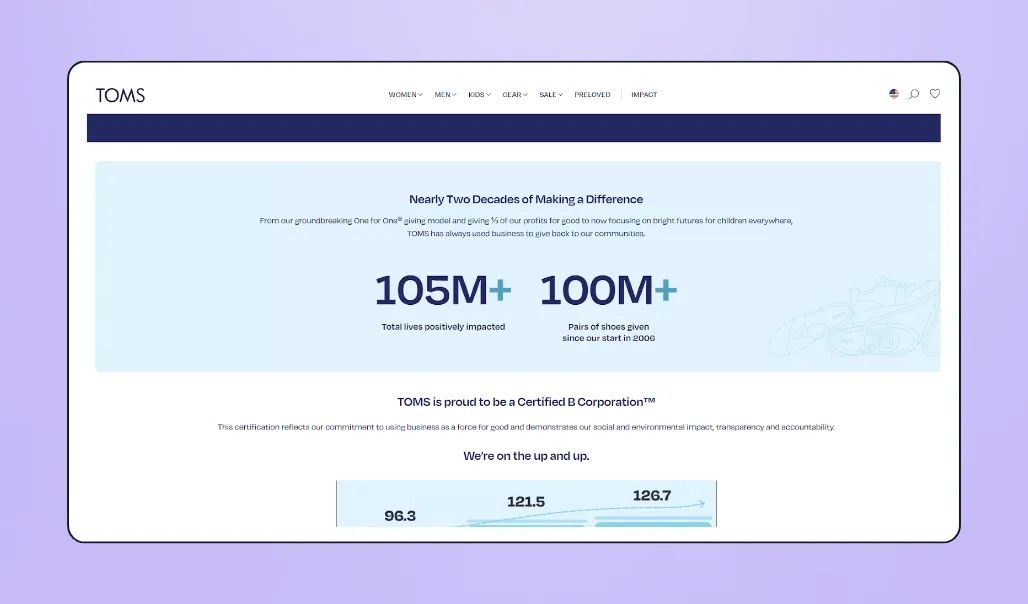This screenshot has width=1028, height=604.
Task: Click 'Total lives positively impacted' text
Action: [443, 327]
